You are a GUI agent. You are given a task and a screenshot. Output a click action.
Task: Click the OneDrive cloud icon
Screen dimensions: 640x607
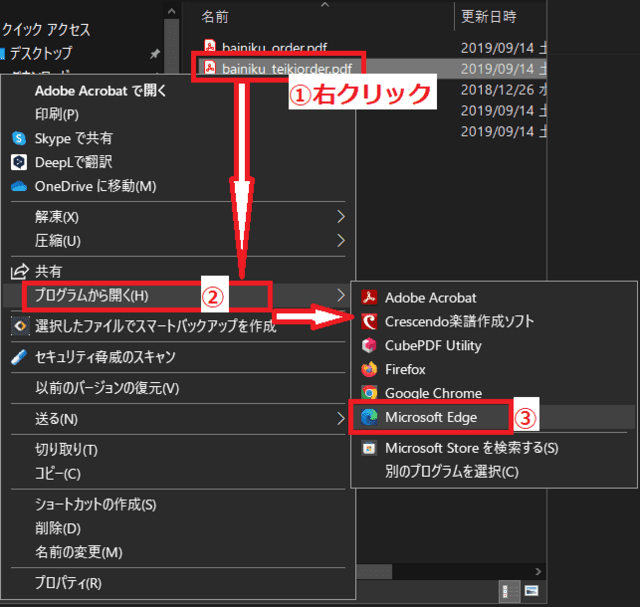[x=18, y=186]
